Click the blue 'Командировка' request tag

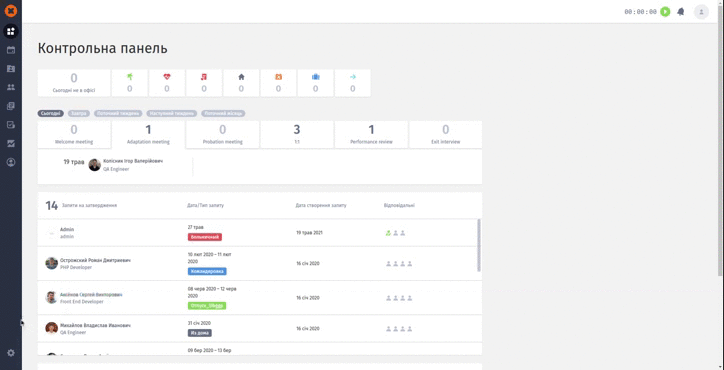(207, 271)
